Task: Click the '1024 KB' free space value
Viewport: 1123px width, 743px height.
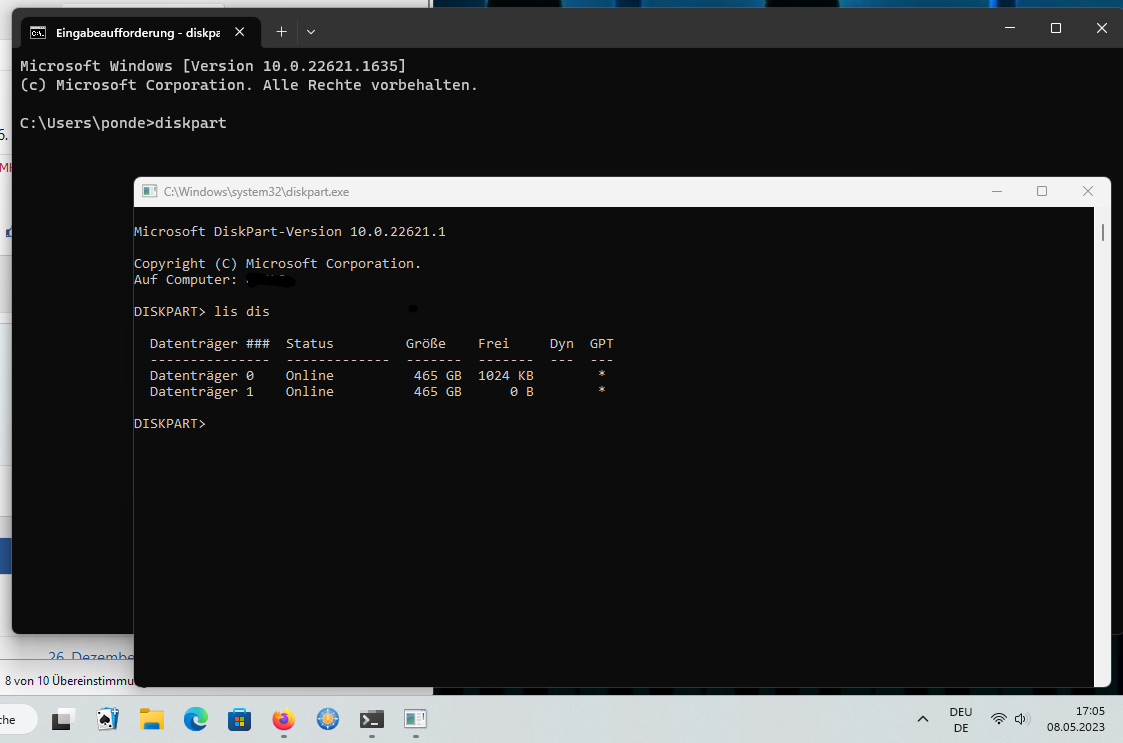Action: click(506, 375)
